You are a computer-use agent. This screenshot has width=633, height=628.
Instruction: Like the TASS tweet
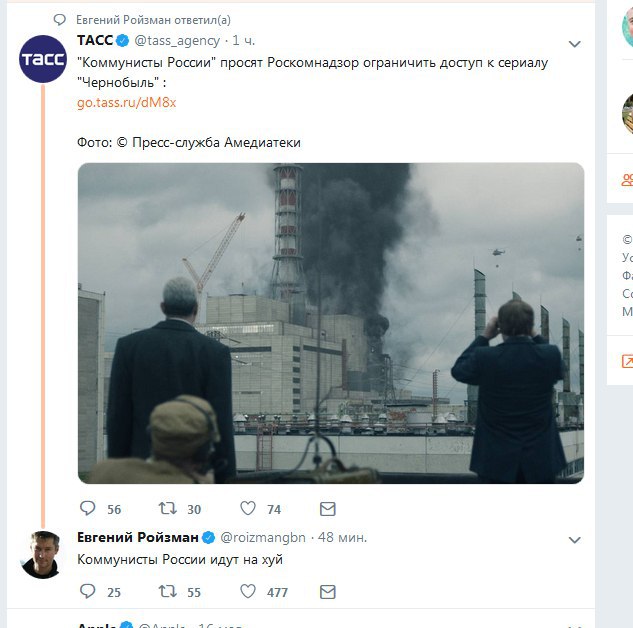(248, 508)
